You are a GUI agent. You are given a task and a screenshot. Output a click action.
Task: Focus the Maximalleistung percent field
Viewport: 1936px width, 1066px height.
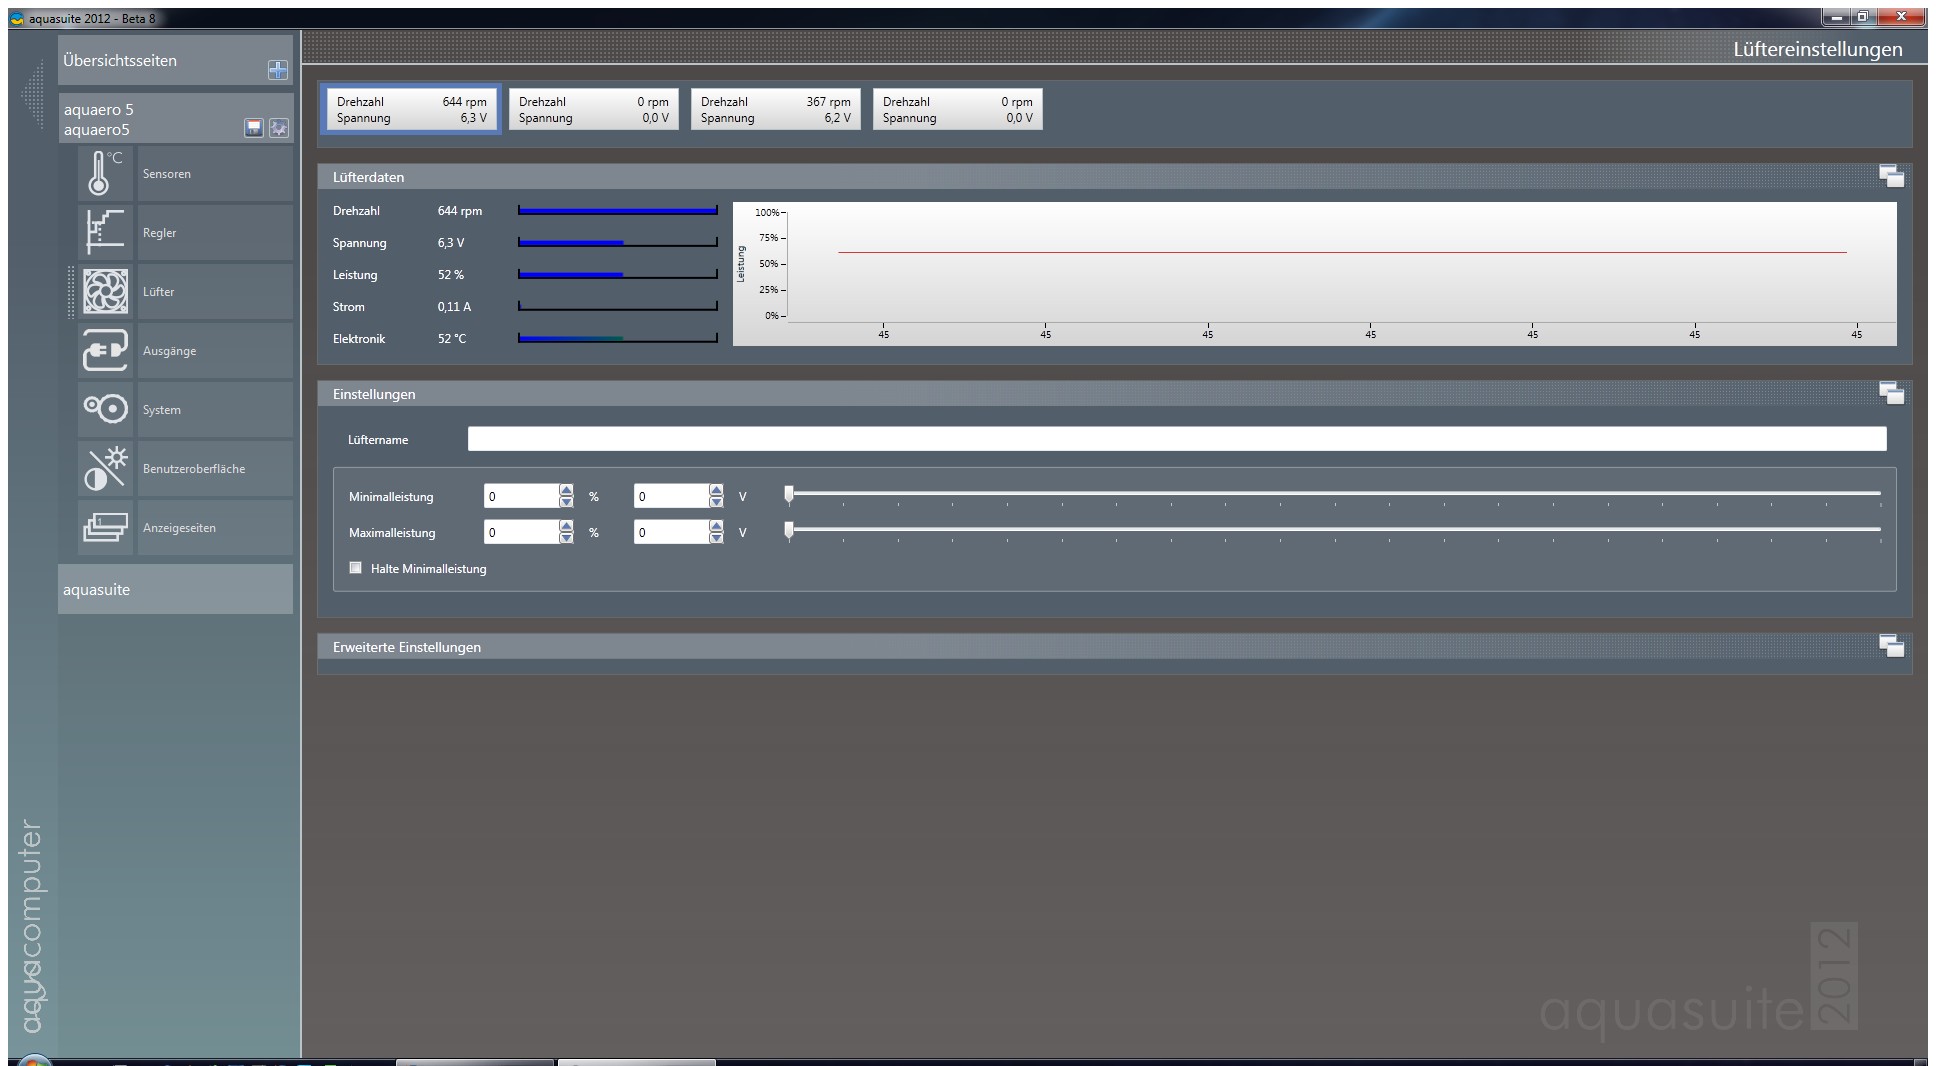[521, 532]
